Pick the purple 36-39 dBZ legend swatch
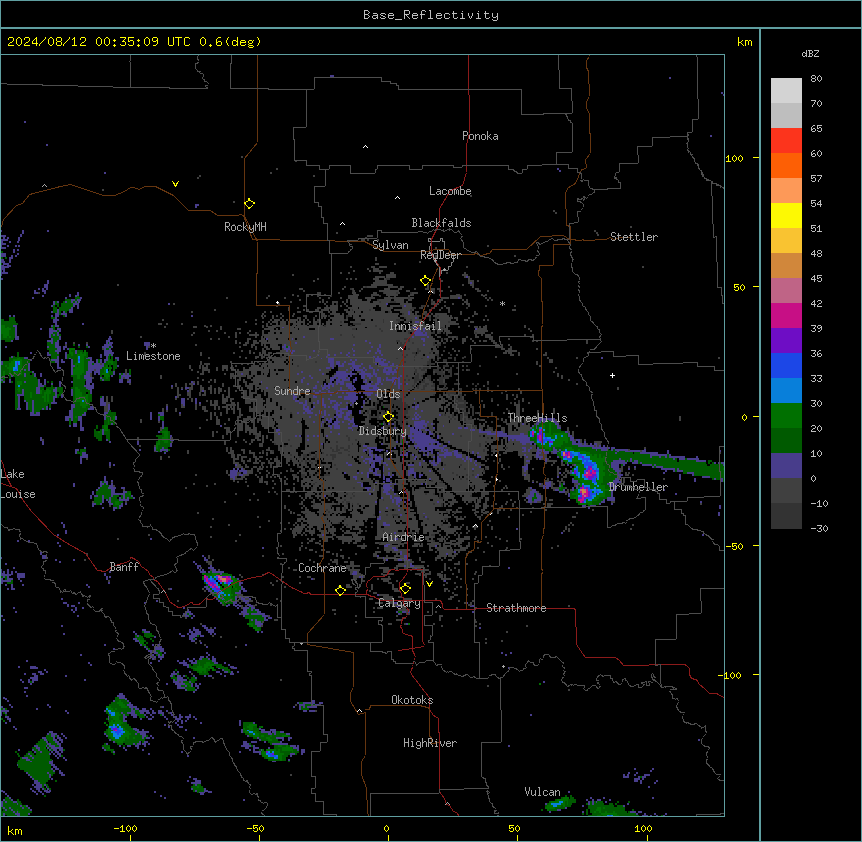Screen dimensions: 862x842 tap(786, 341)
